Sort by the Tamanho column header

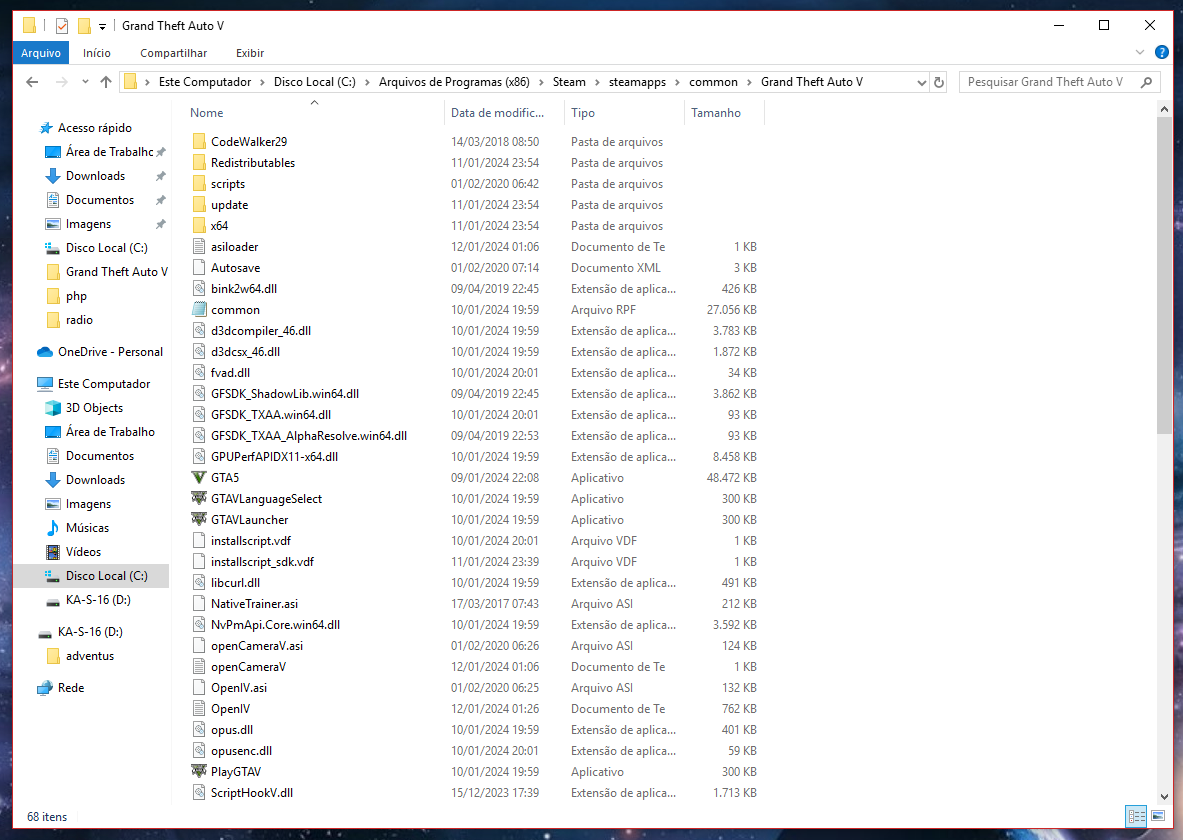(716, 112)
